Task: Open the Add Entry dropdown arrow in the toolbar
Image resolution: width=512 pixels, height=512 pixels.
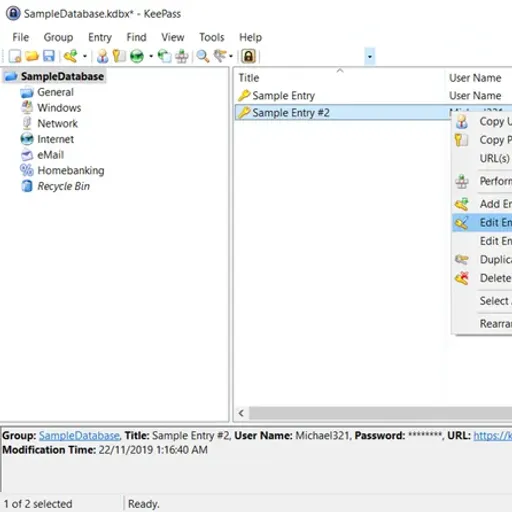Action: tap(85, 56)
